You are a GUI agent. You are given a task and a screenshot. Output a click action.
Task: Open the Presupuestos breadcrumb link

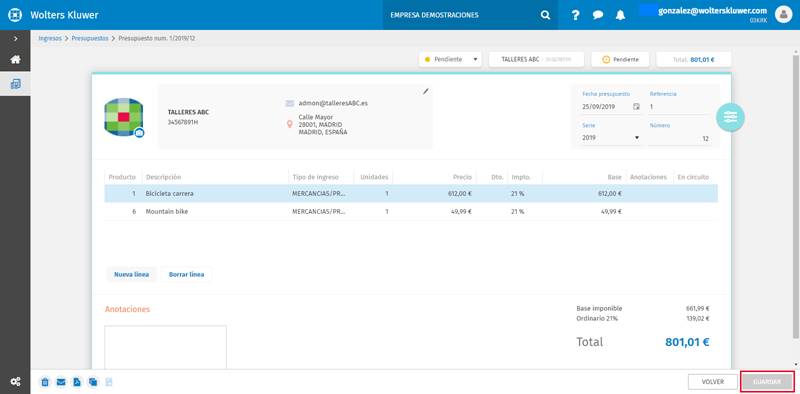(x=90, y=38)
